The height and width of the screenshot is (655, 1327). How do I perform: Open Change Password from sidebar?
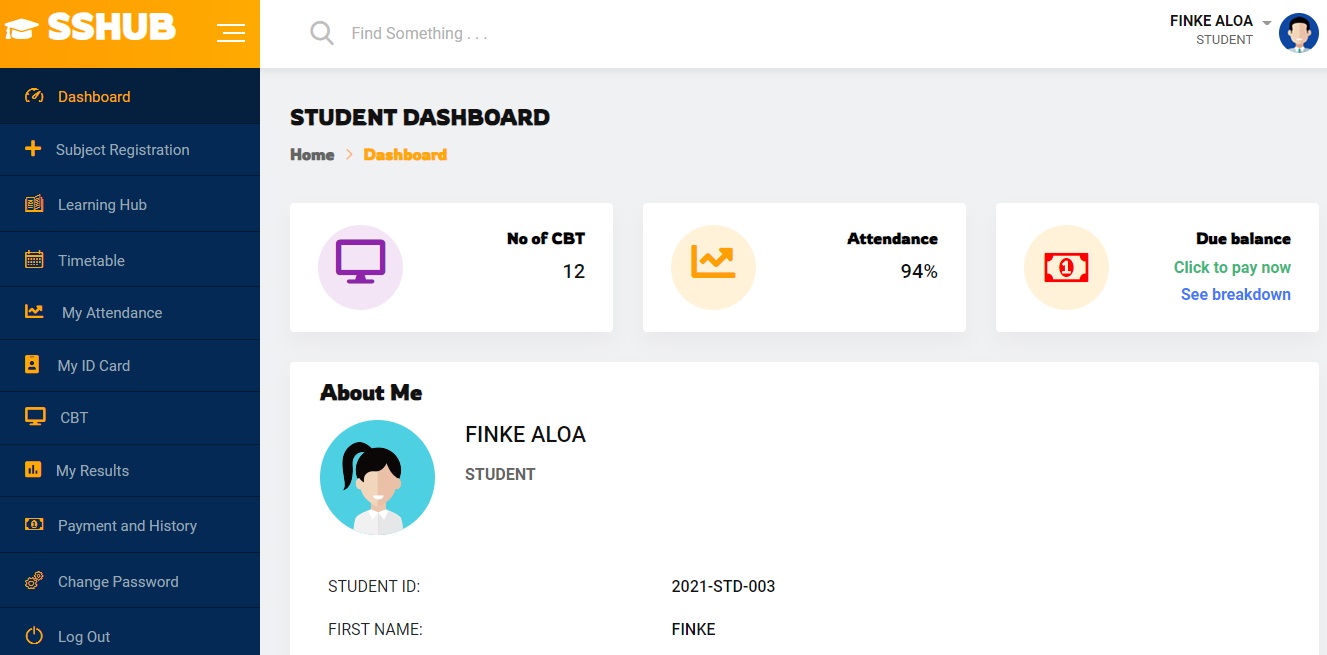coord(117,582)
